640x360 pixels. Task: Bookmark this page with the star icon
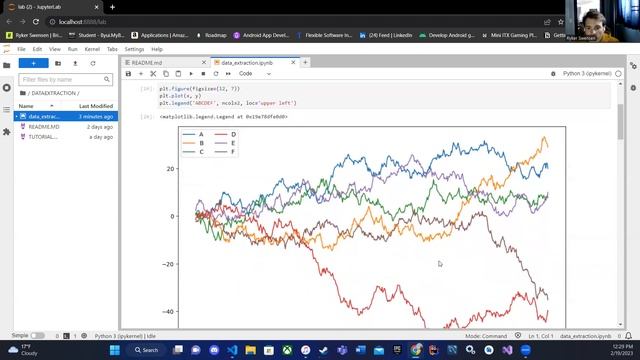pos(561,22)
